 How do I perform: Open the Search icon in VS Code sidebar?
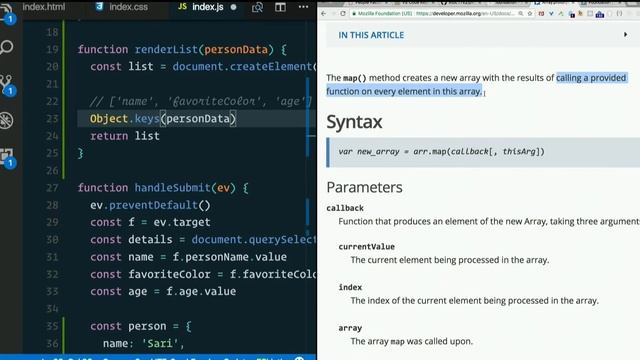click(7, 47)
